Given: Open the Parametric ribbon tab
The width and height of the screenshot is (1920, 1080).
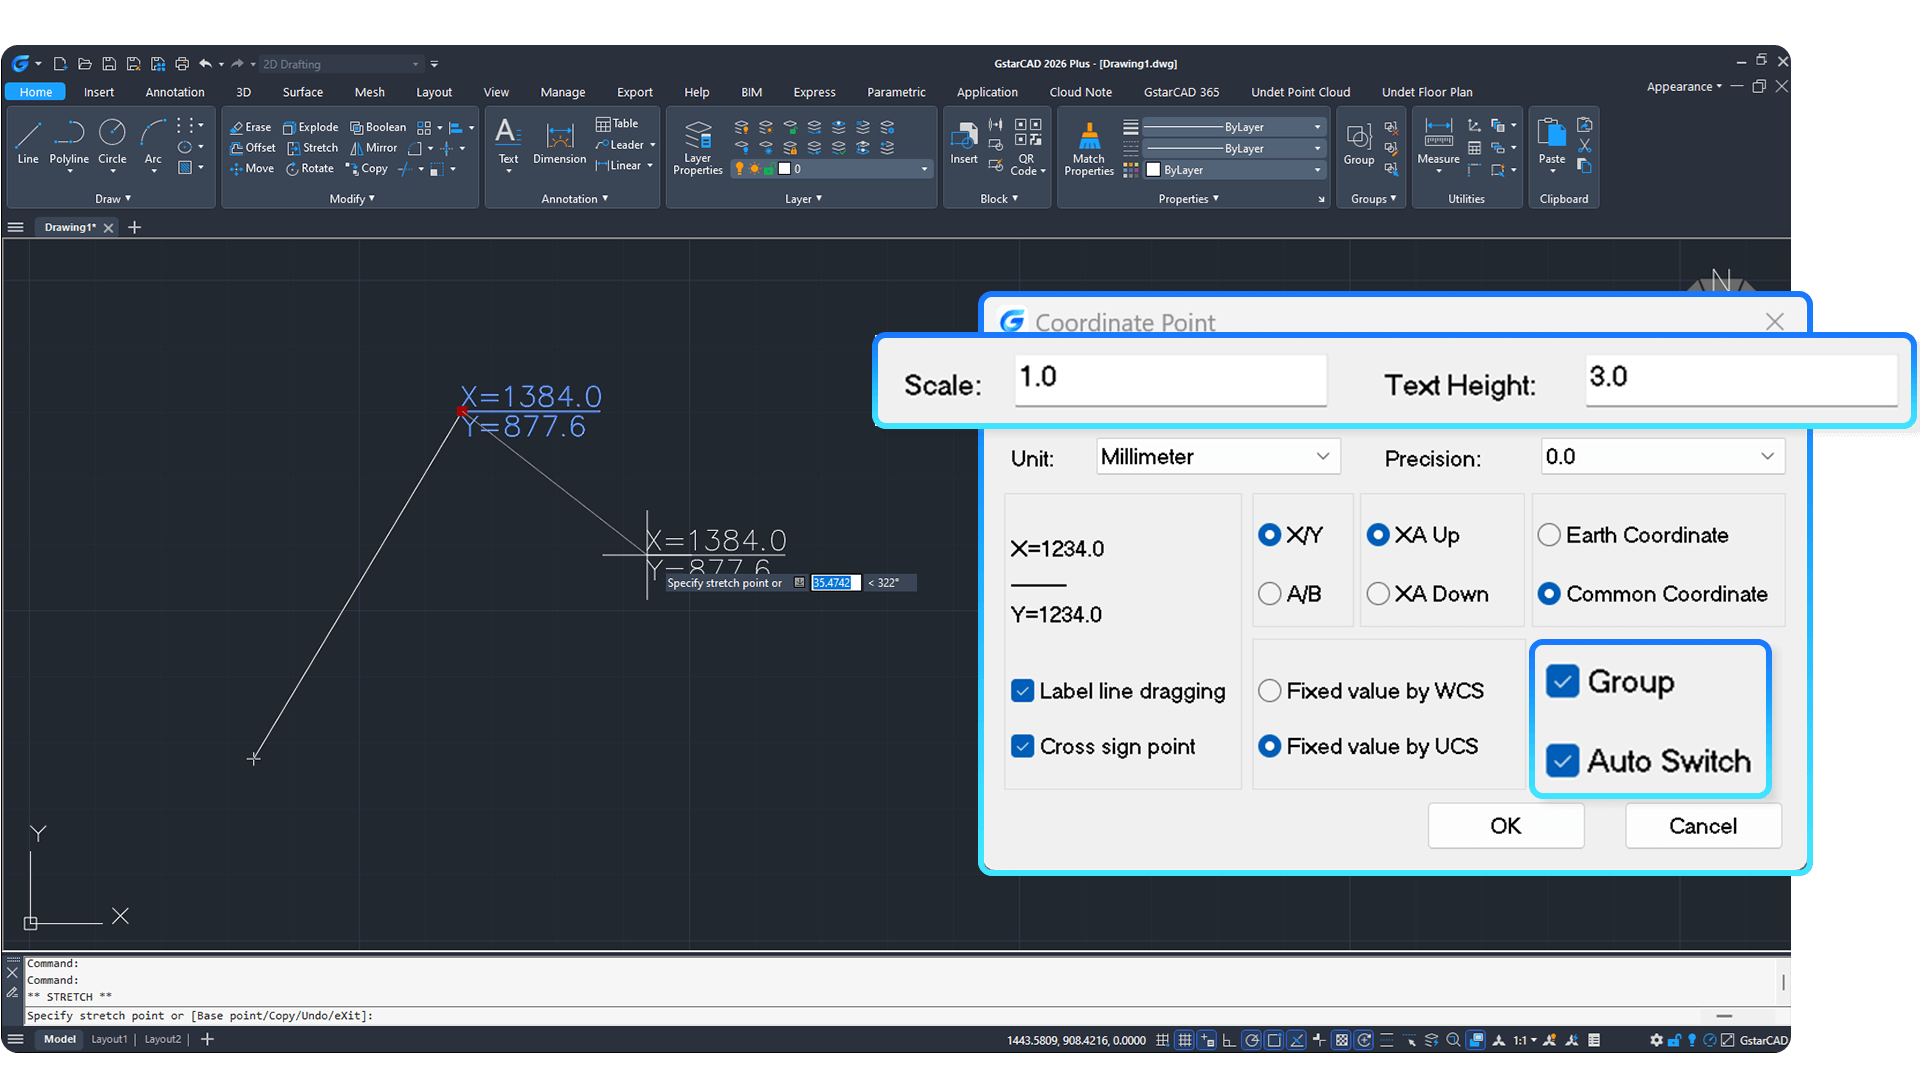Looking at the screenshot, I should click(896, 92).
